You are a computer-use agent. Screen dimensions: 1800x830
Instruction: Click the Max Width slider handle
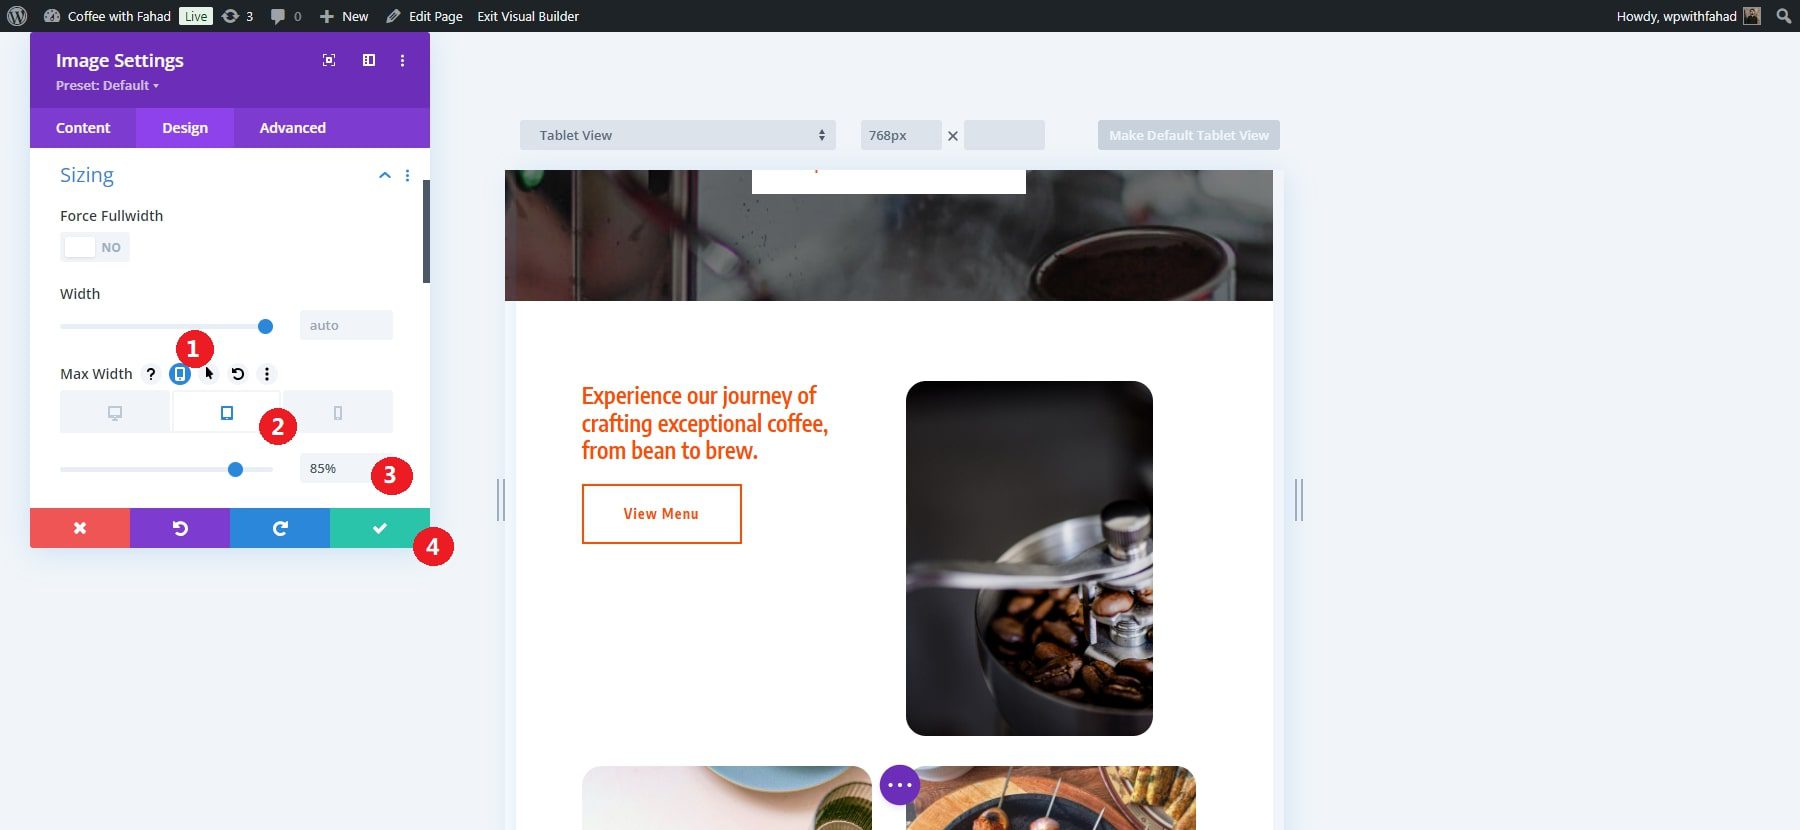click(236, 469)
